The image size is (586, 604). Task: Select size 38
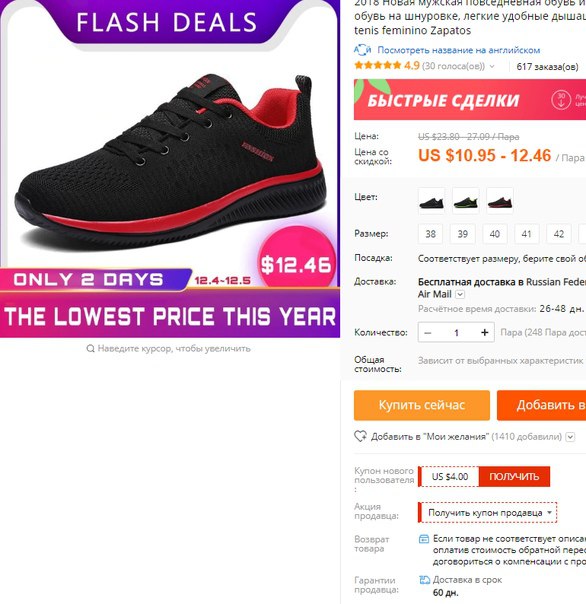tap(430, 234)
